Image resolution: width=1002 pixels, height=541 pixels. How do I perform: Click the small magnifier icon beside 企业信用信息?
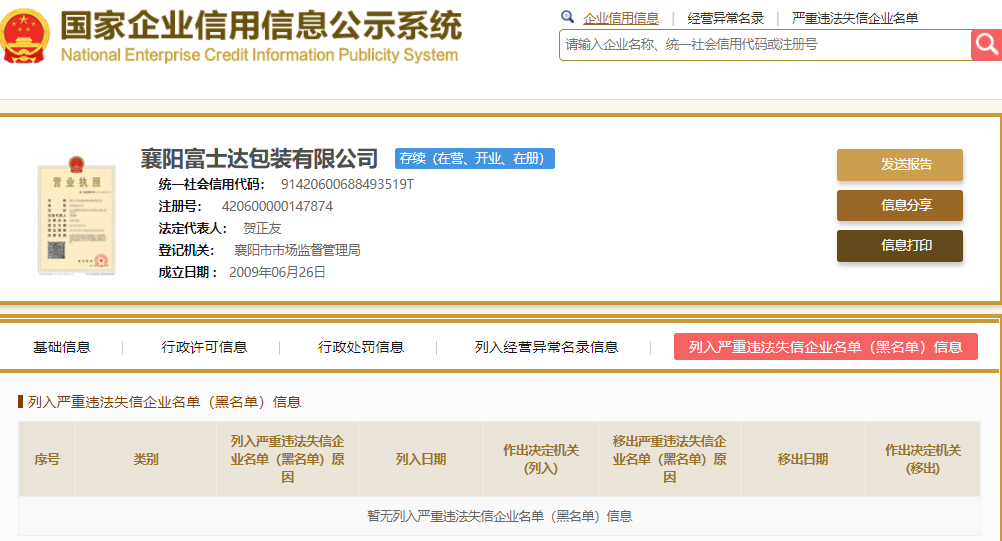(x=567, y=17)
